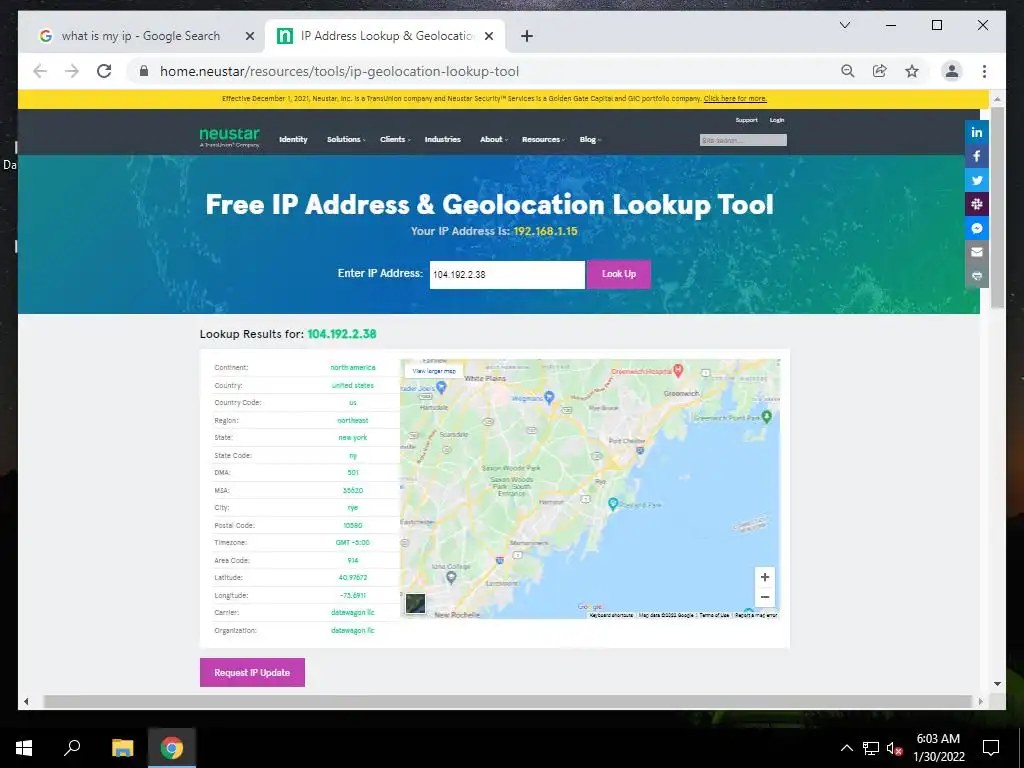Go back using the browser back arrow
Viewport: 1024px width, 768px height.
40,71
